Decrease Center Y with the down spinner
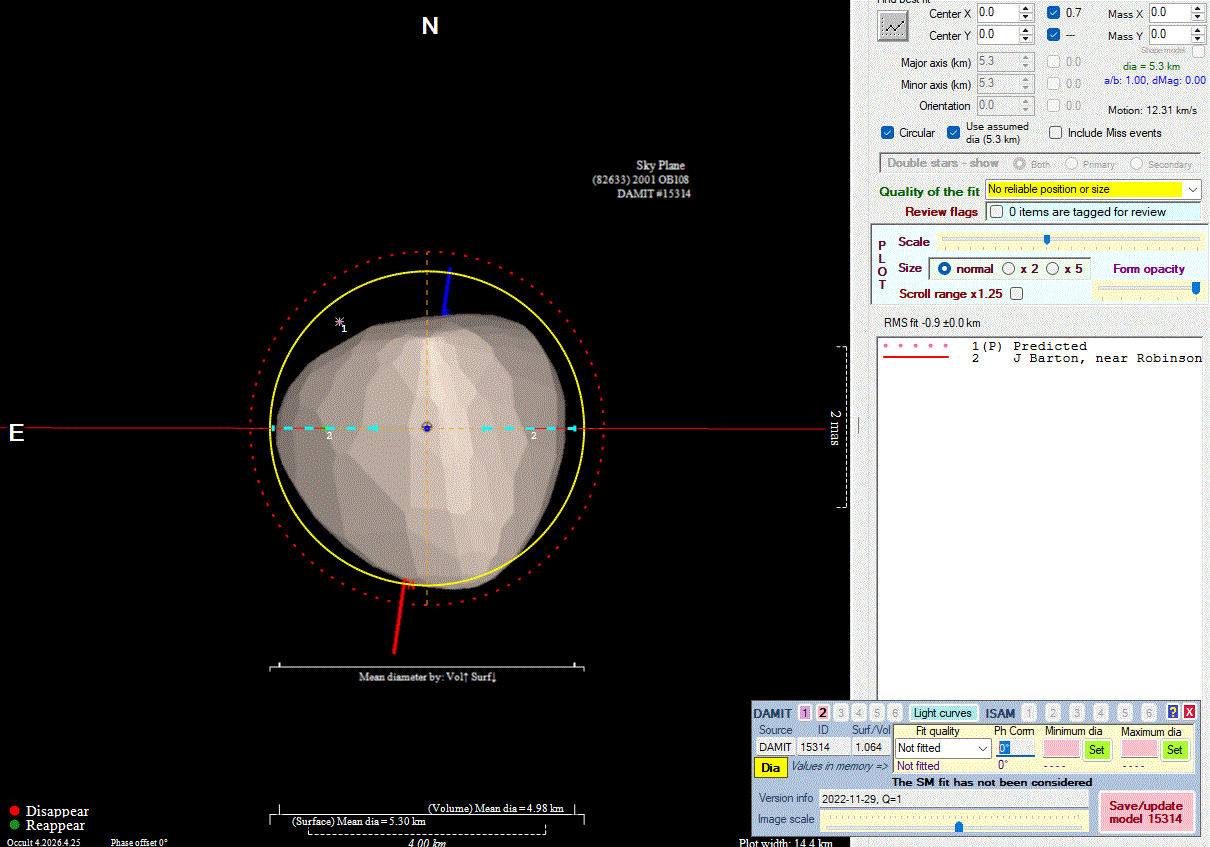This screenshot has width=1210, height=847. [1025, 40]
